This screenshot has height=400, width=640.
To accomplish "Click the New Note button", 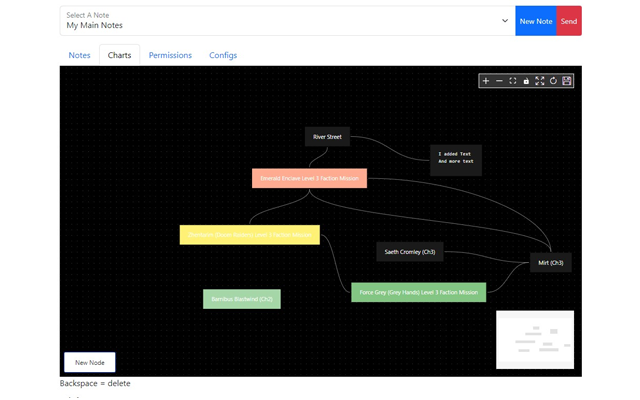I will [536, 21].
